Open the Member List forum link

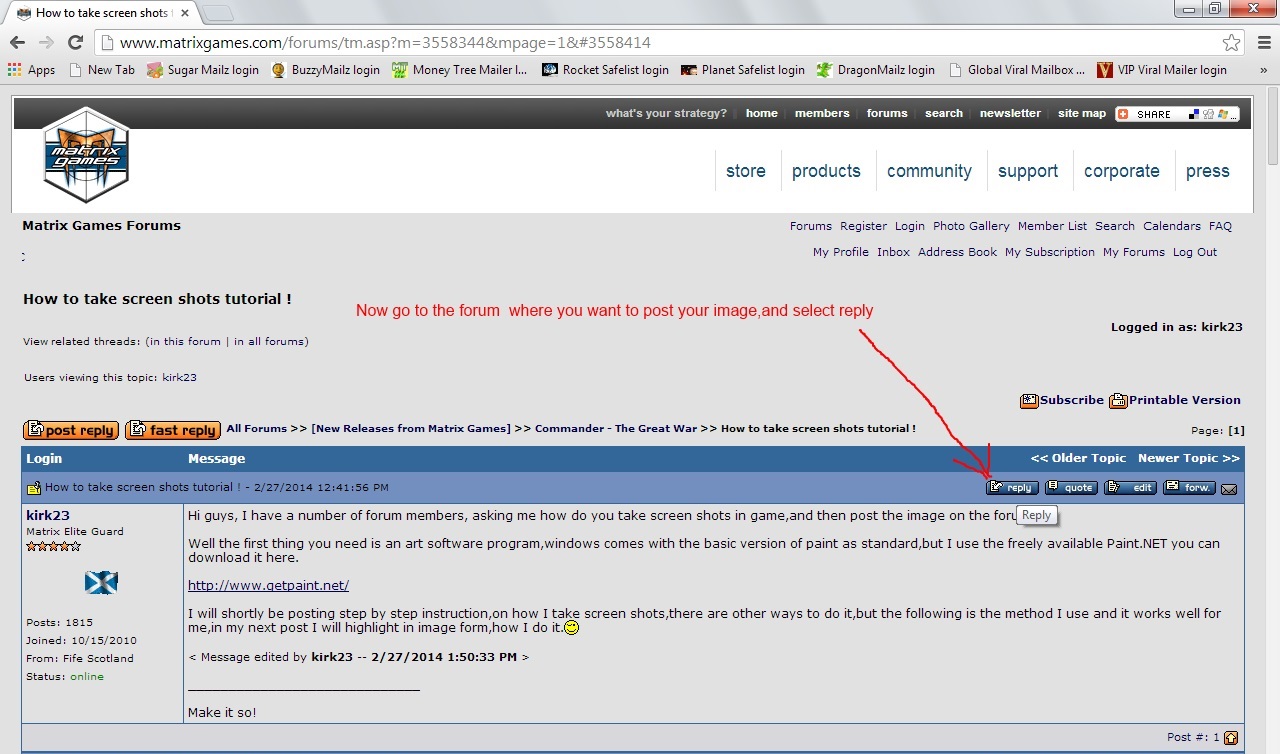[x=1052, y=226]
